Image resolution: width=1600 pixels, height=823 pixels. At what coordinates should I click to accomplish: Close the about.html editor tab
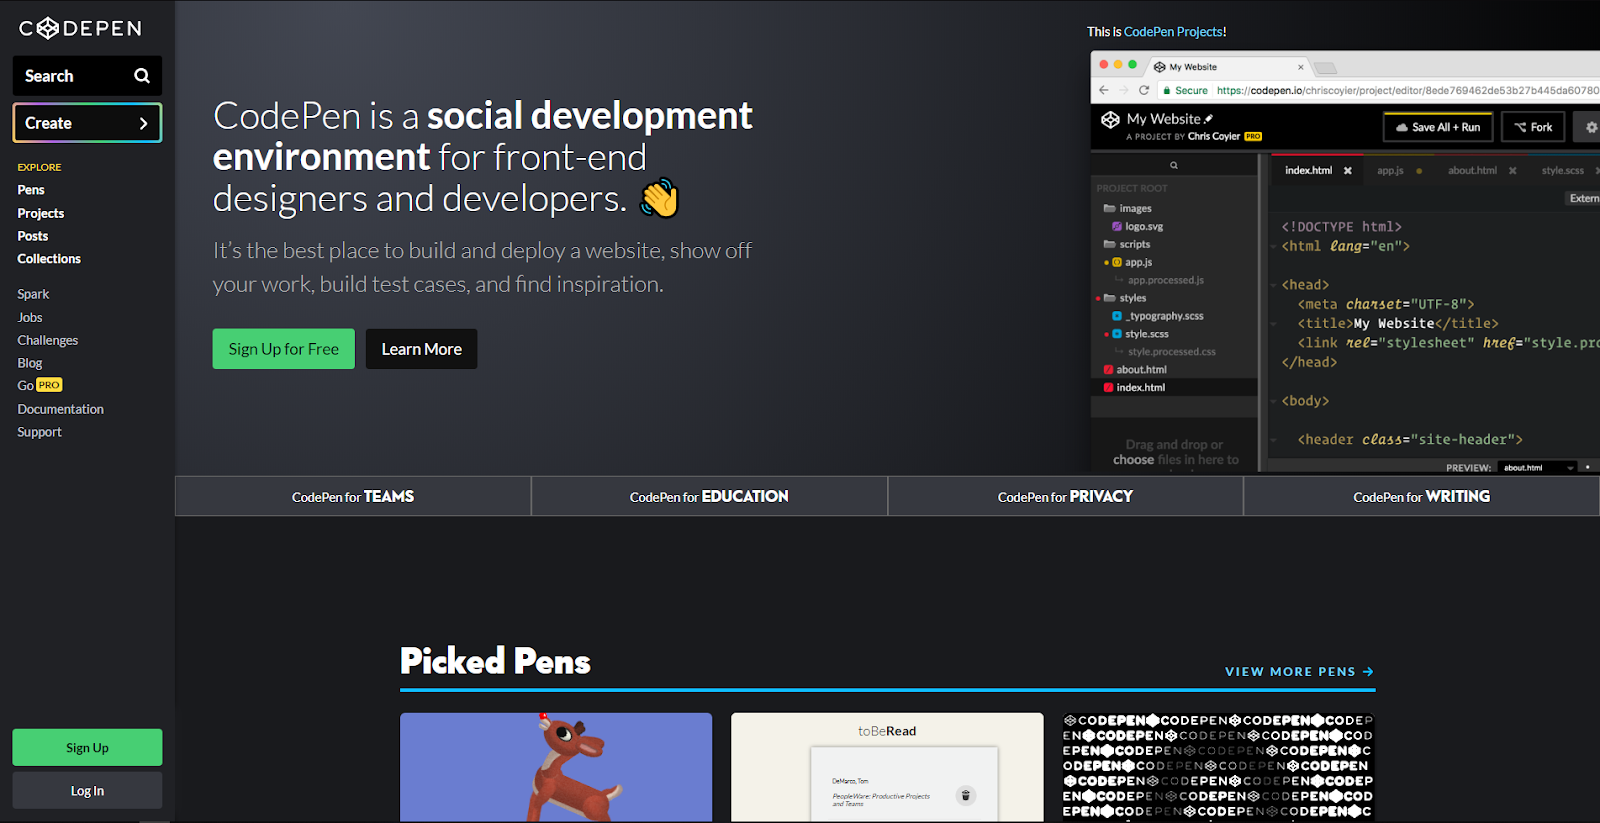pyautogui.click(x=1513, y=171)
